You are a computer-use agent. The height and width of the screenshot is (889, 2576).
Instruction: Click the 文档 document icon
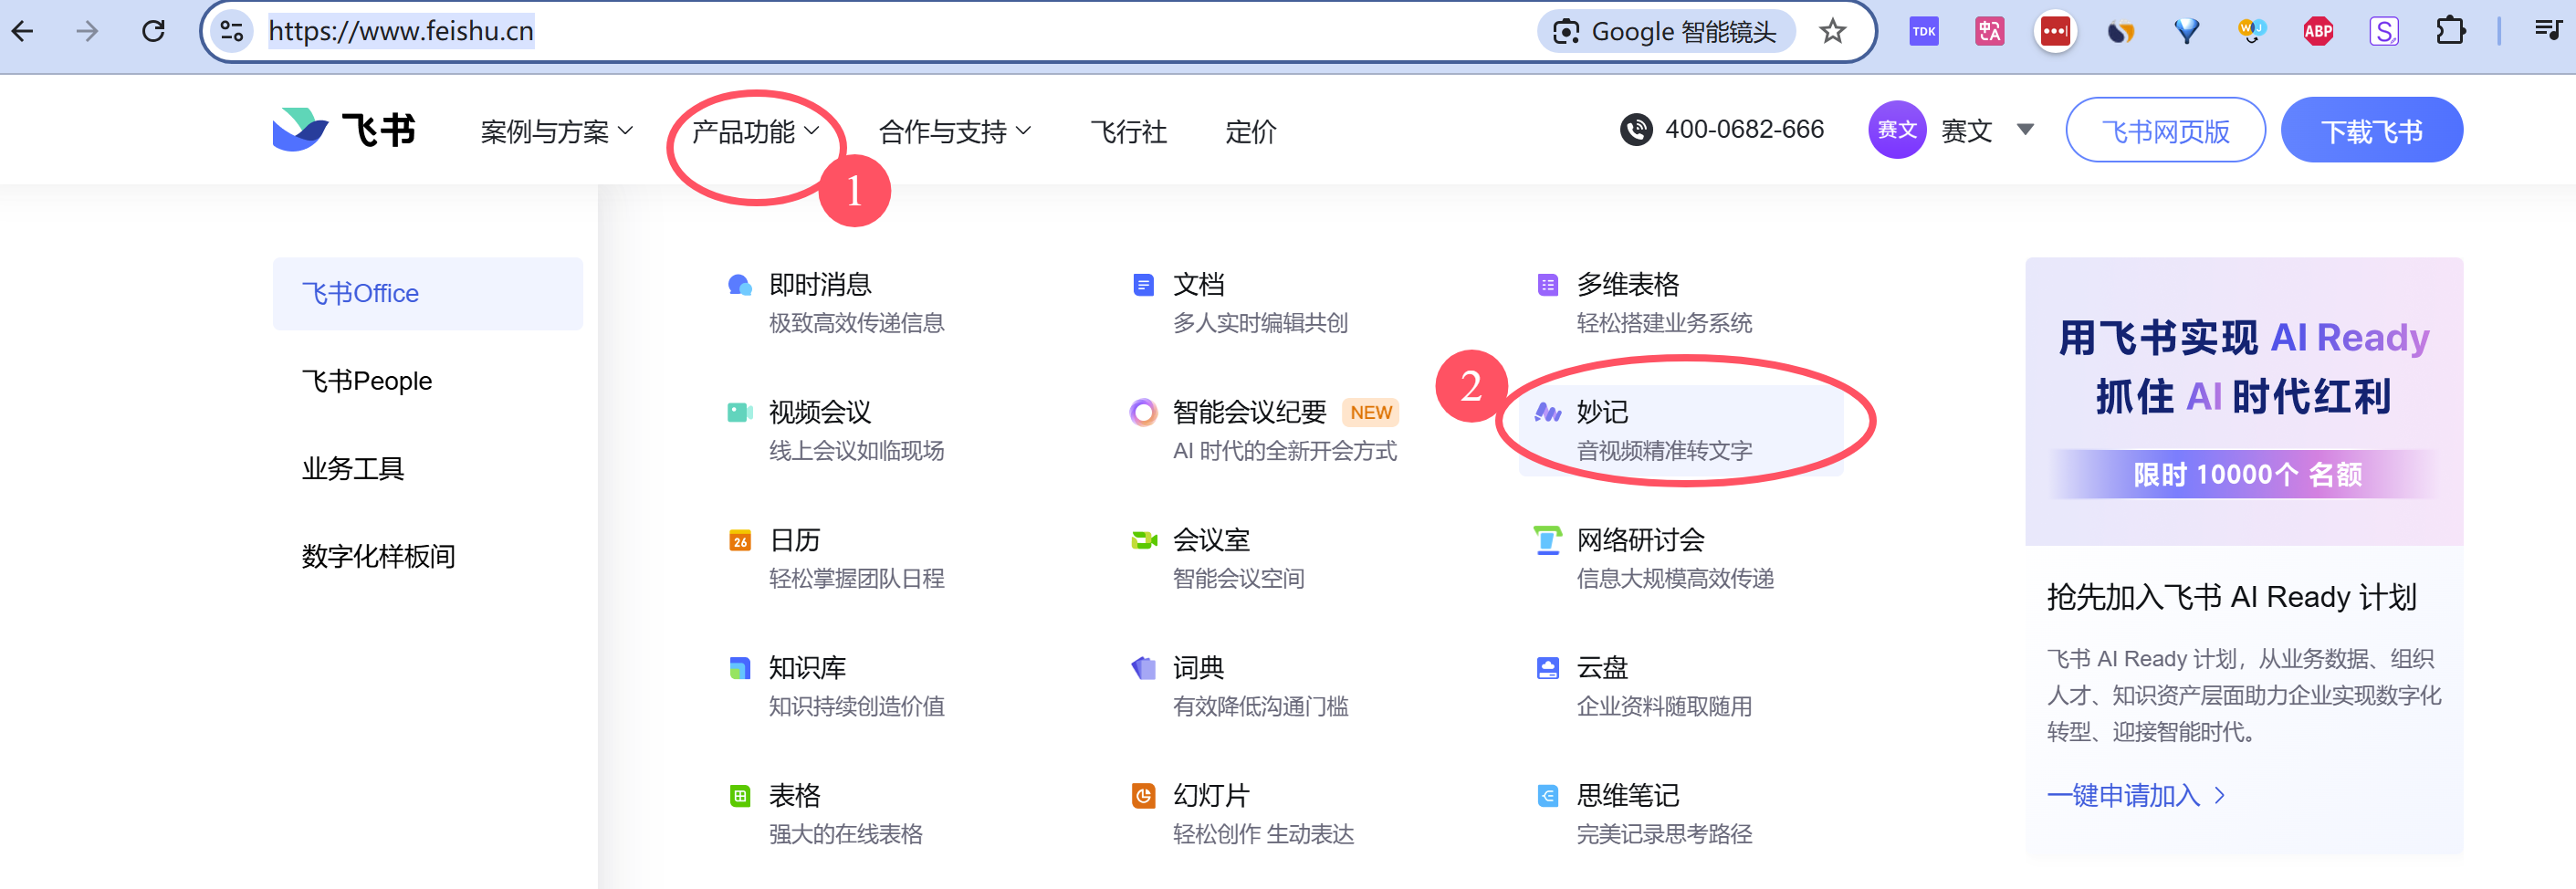(1143, 285)
